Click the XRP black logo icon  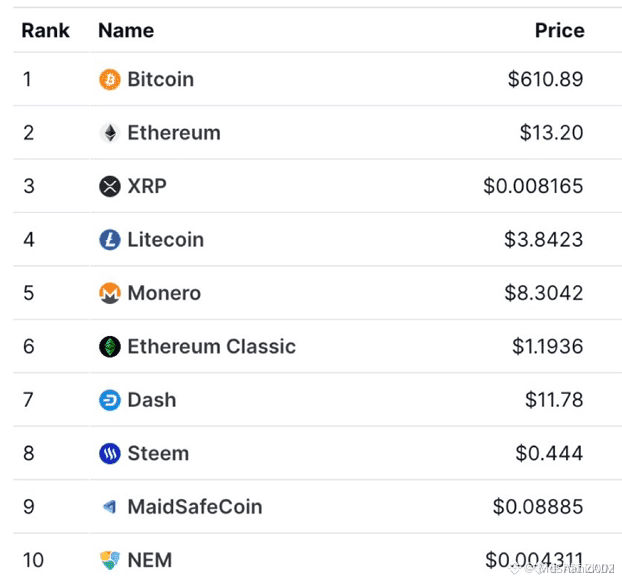[110, 186]
